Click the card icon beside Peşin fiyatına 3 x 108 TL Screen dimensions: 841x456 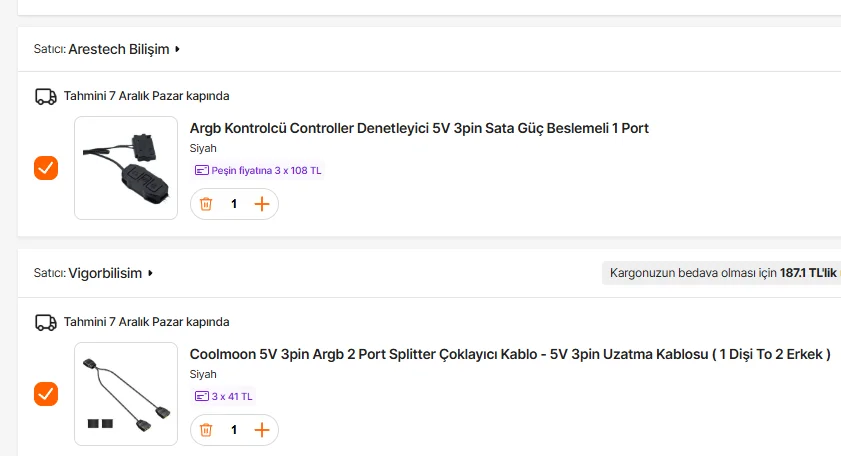(202, 171)
